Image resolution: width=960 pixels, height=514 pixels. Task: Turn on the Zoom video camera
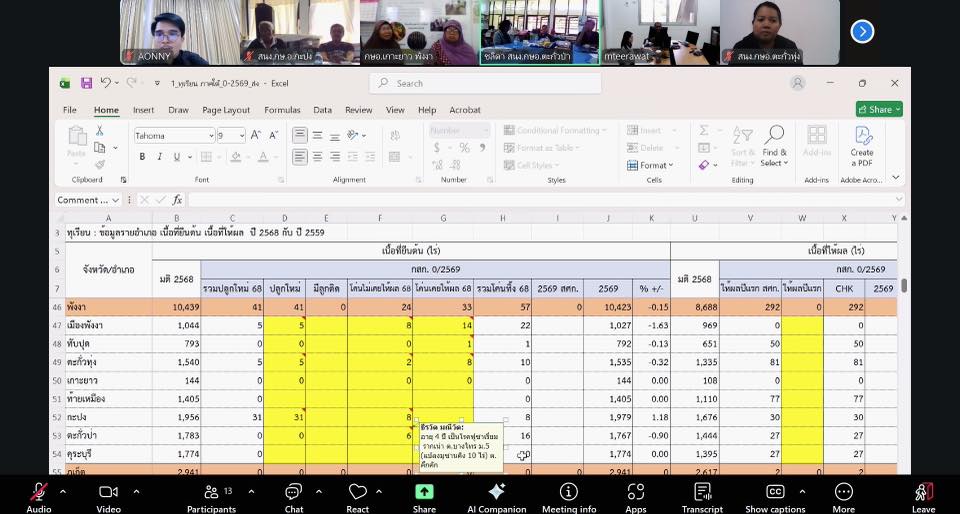point(109,492)
